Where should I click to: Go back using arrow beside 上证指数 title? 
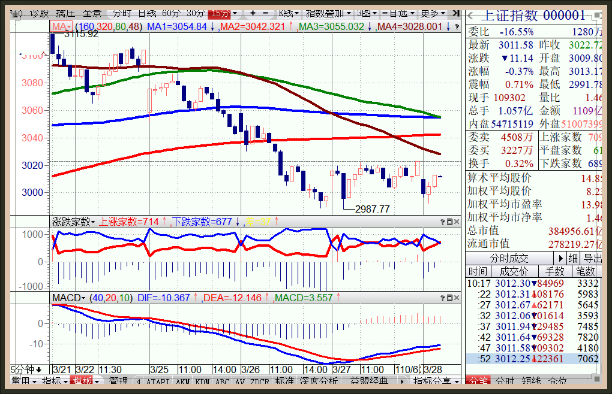[x=471, y=16]
